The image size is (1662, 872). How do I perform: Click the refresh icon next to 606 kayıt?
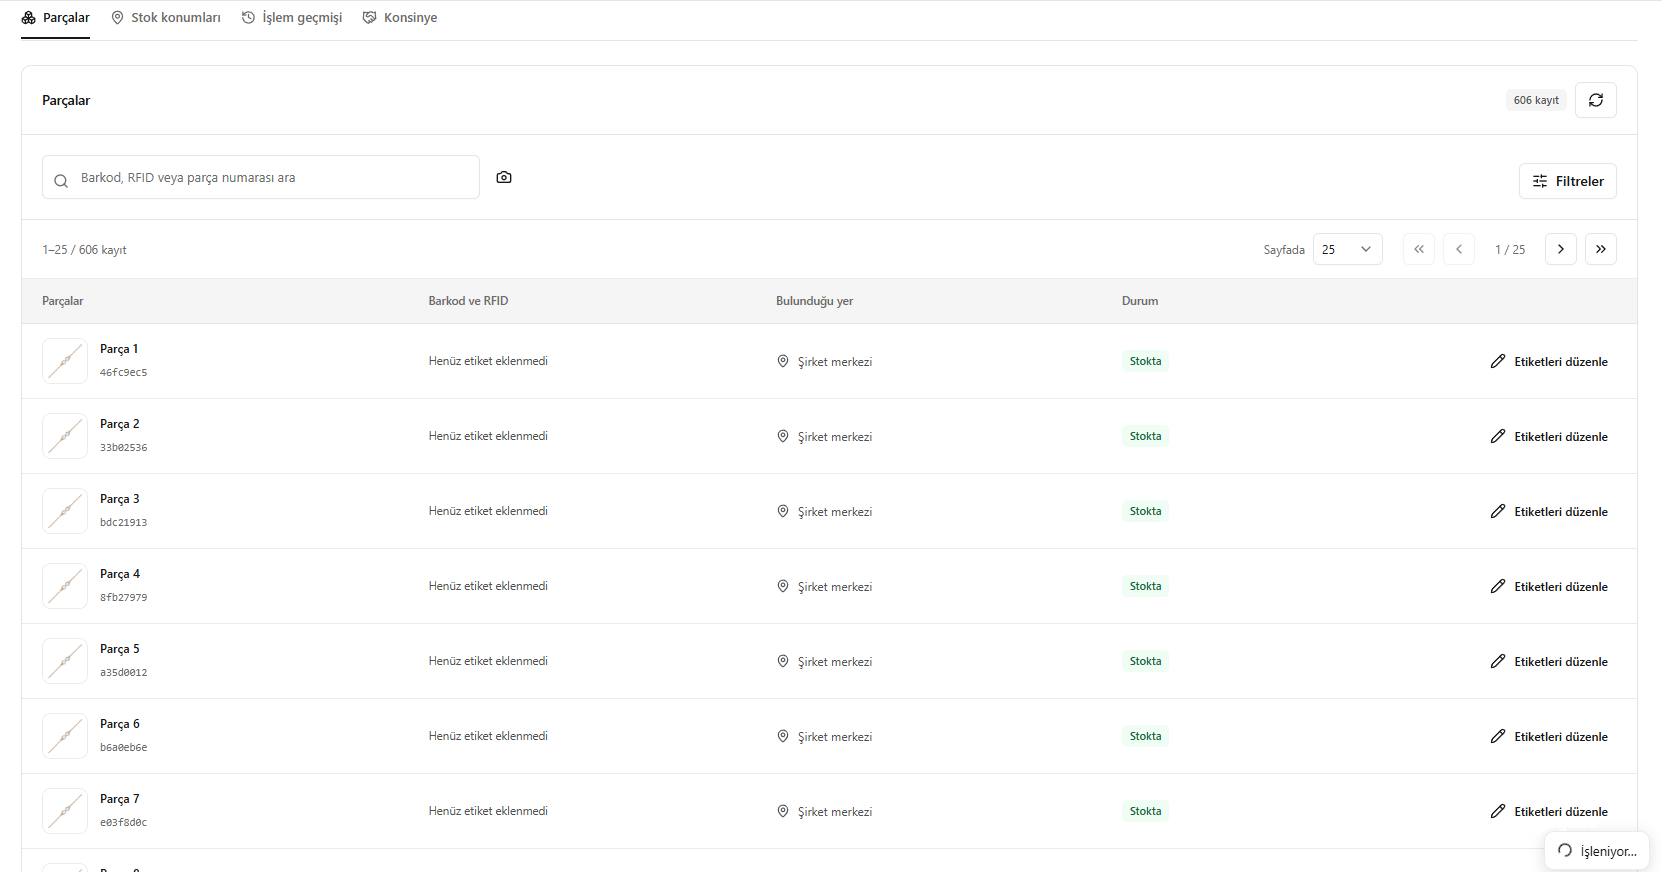click(1595, 100)
